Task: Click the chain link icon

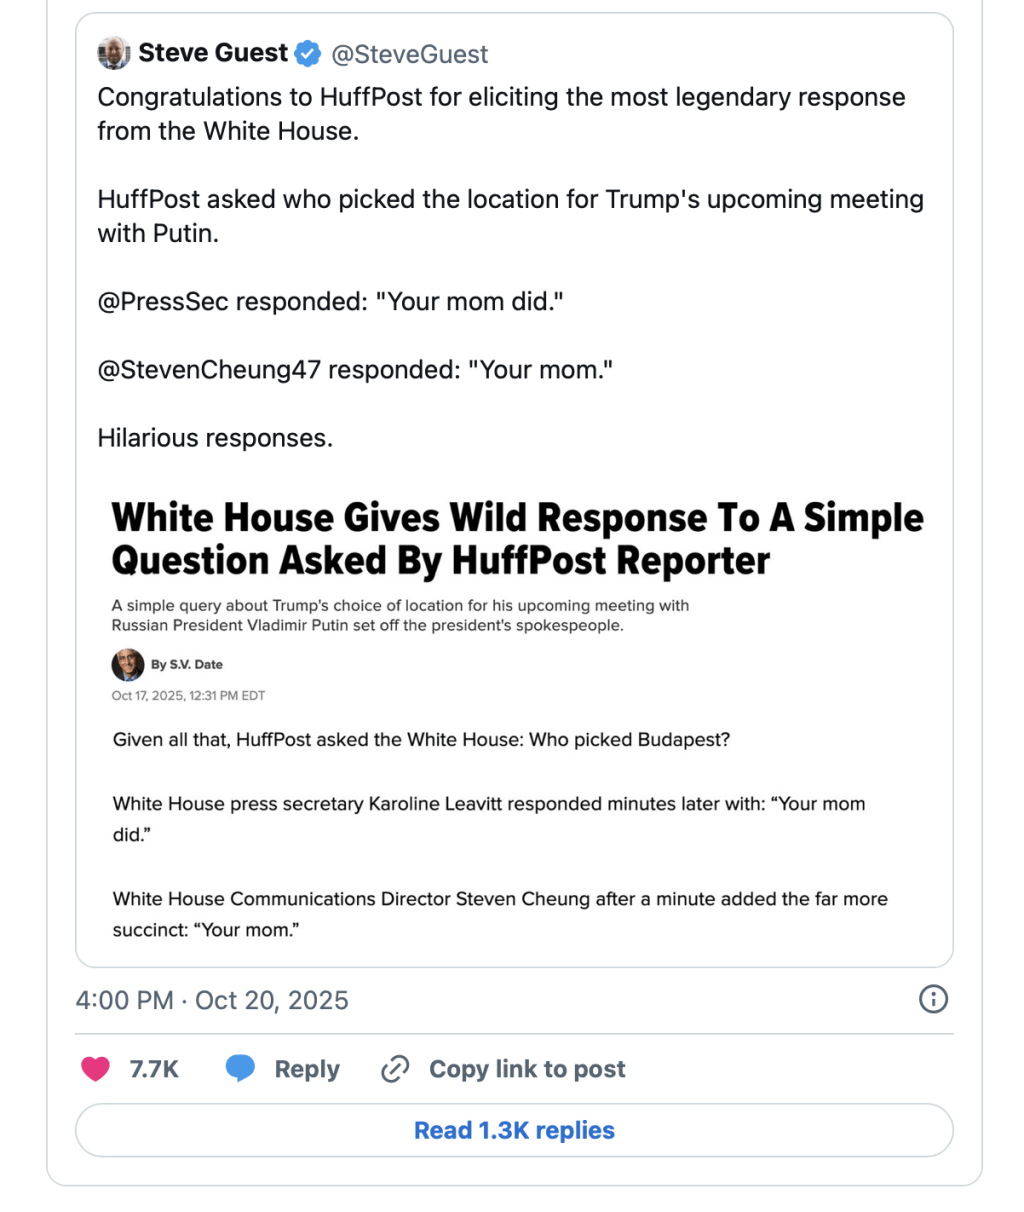Action: tap(395, 1069)
